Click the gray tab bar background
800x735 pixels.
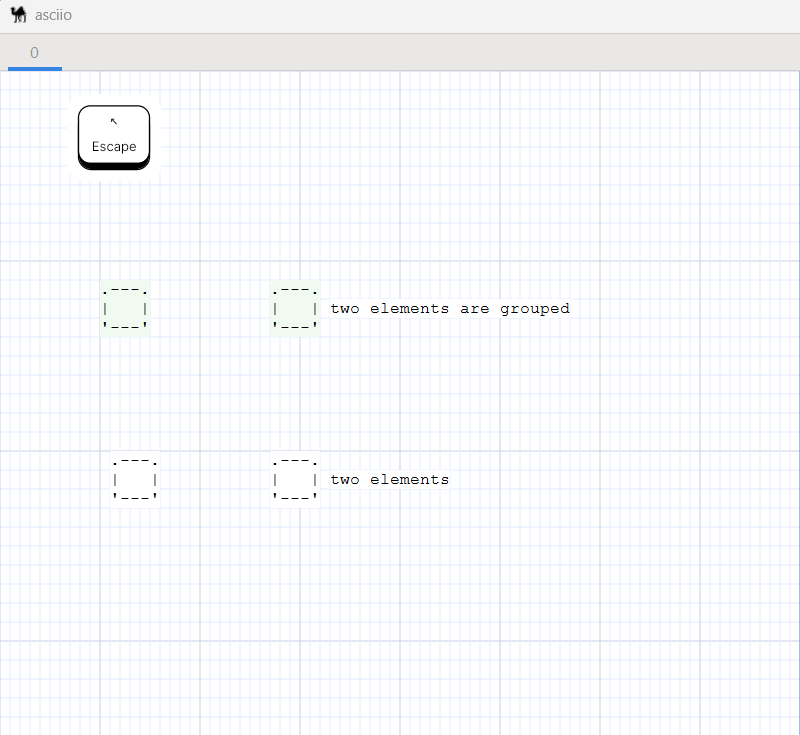[400, 51]
